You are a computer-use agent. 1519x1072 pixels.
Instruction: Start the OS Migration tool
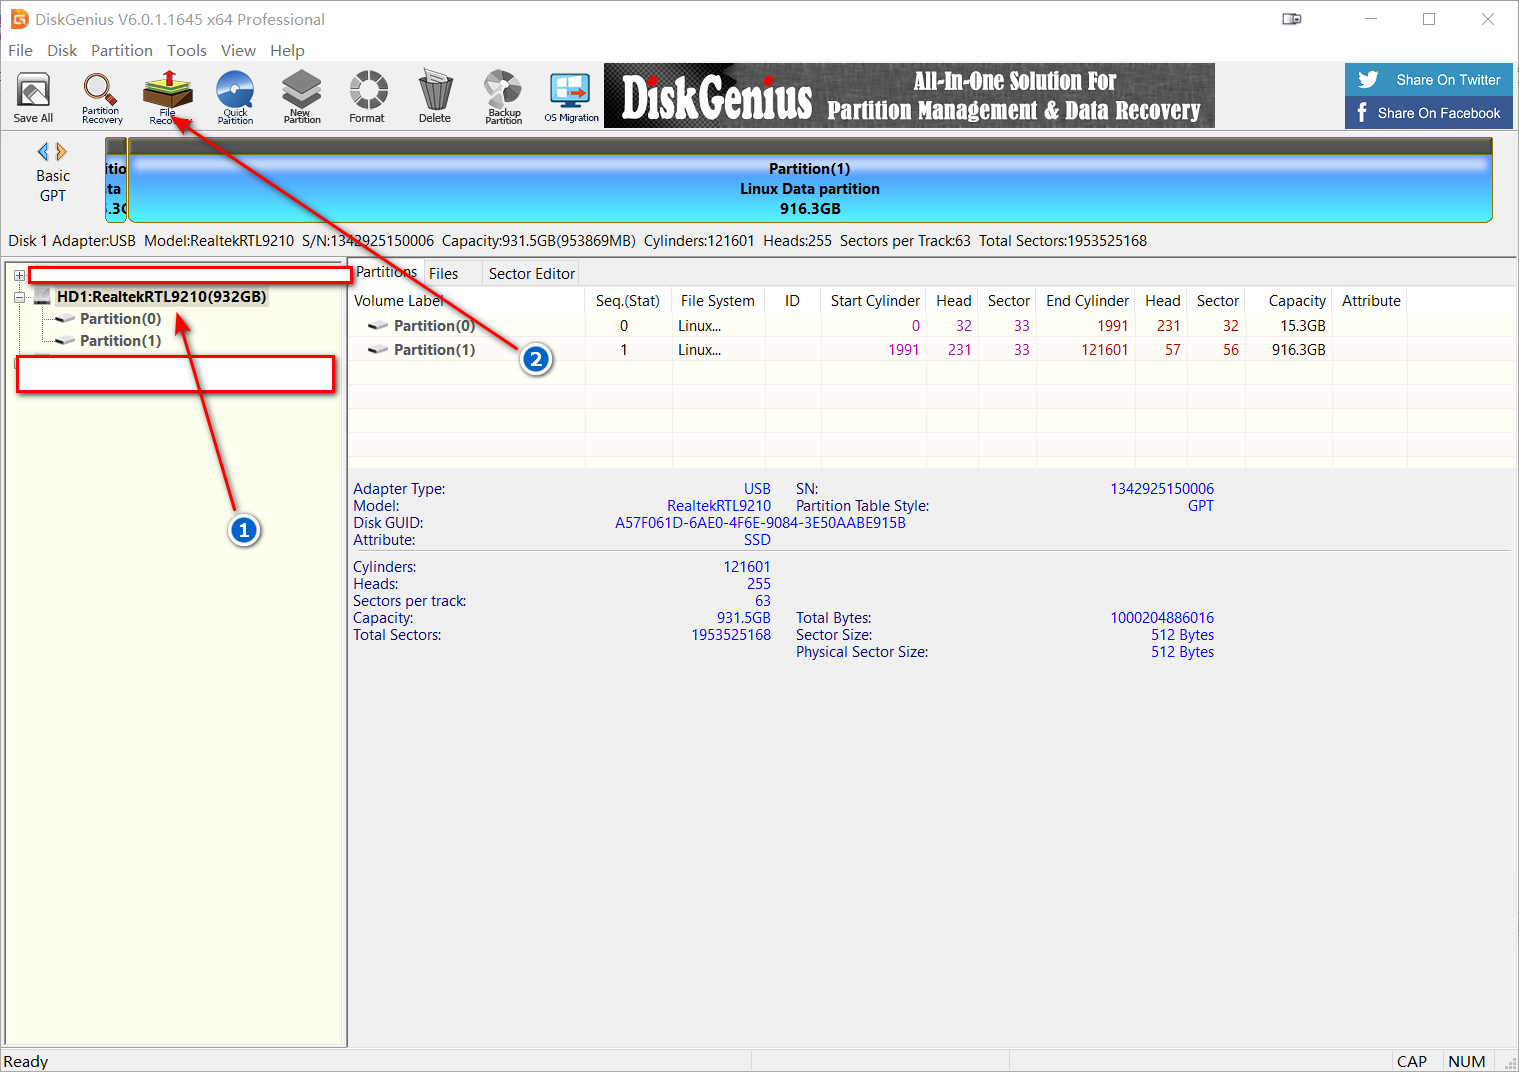point(571,98)
